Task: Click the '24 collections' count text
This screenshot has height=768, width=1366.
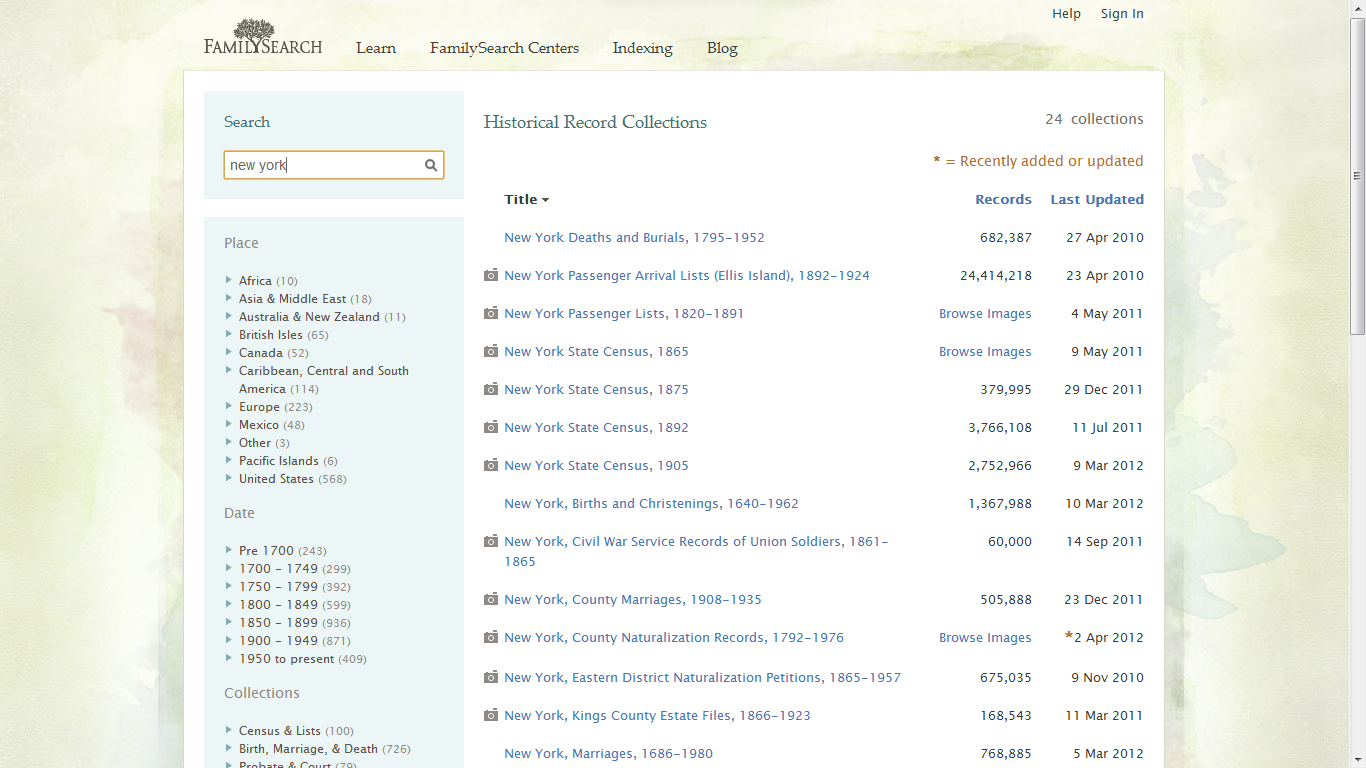Action: pyautogui.click(x=1094, y=119)
